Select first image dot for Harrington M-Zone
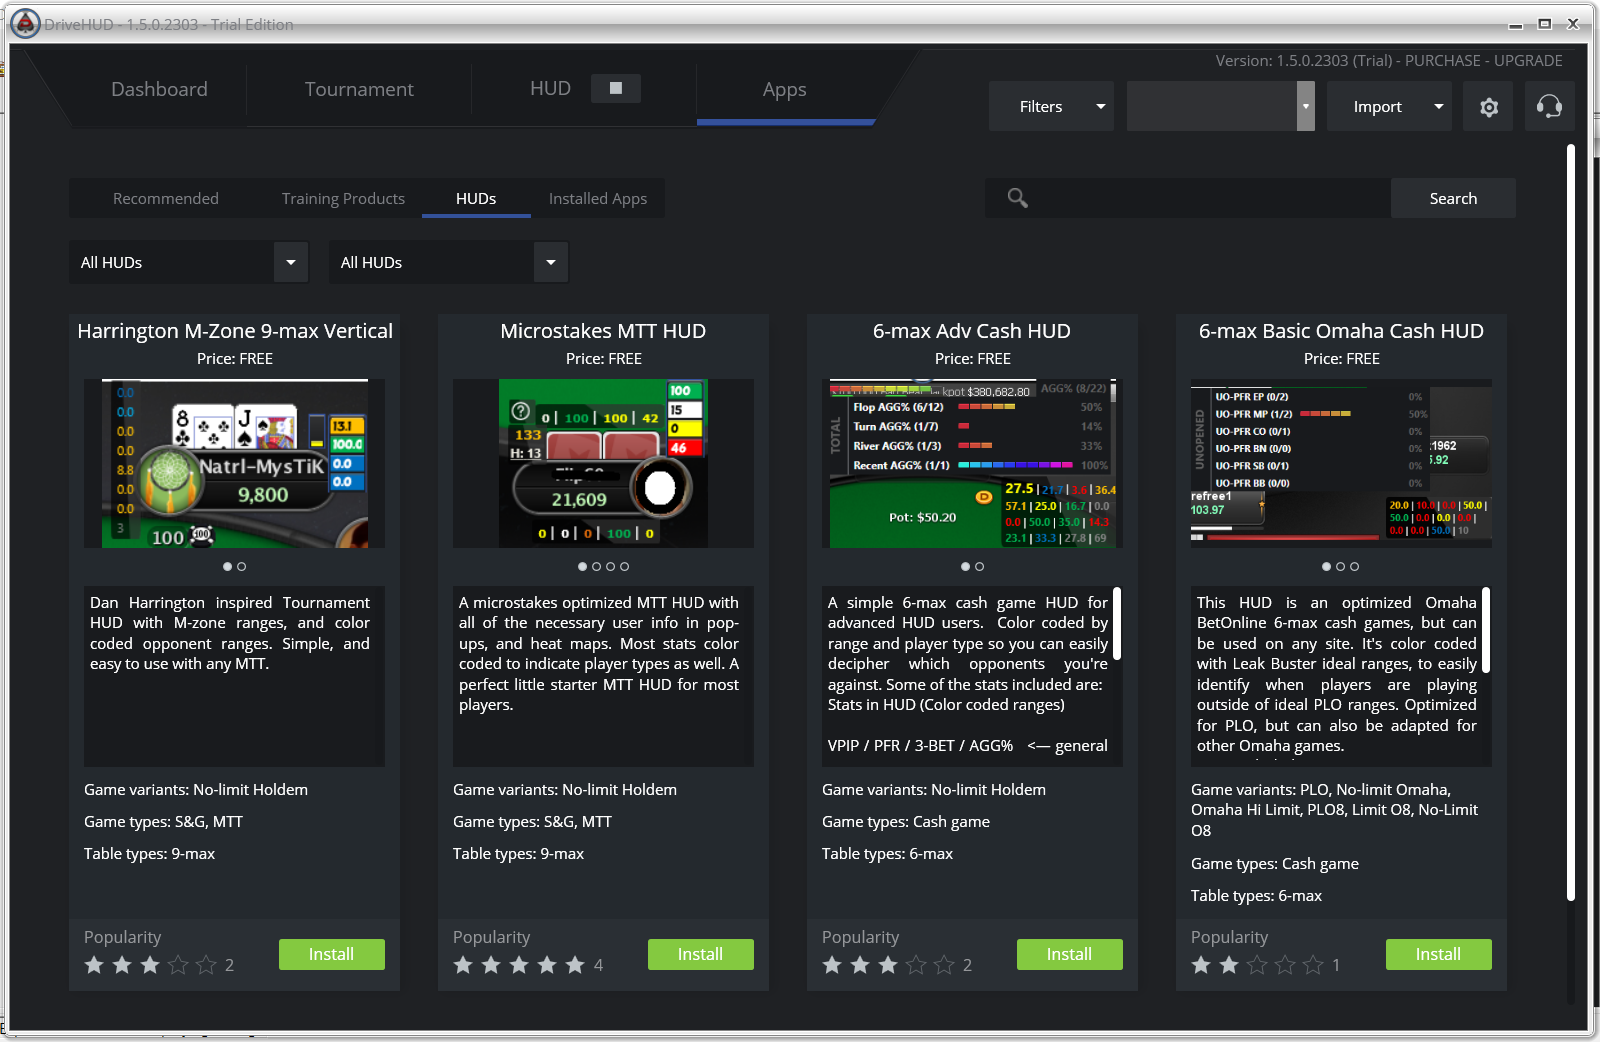Viewport: 1600px width, 1042px height. [228, 567]
